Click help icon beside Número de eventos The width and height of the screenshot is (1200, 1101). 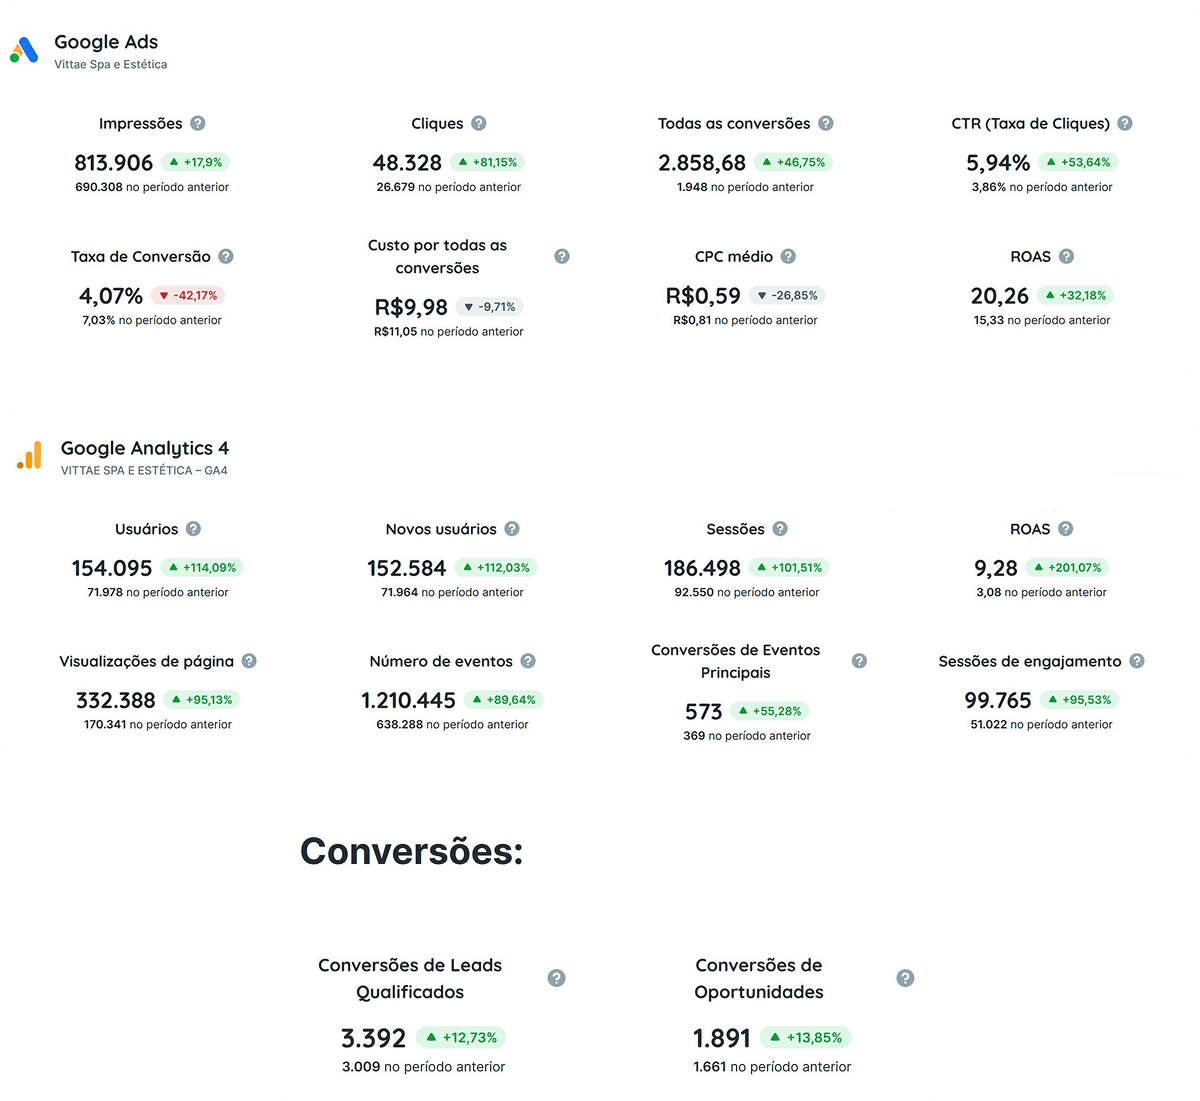click(x=528, y=661)
